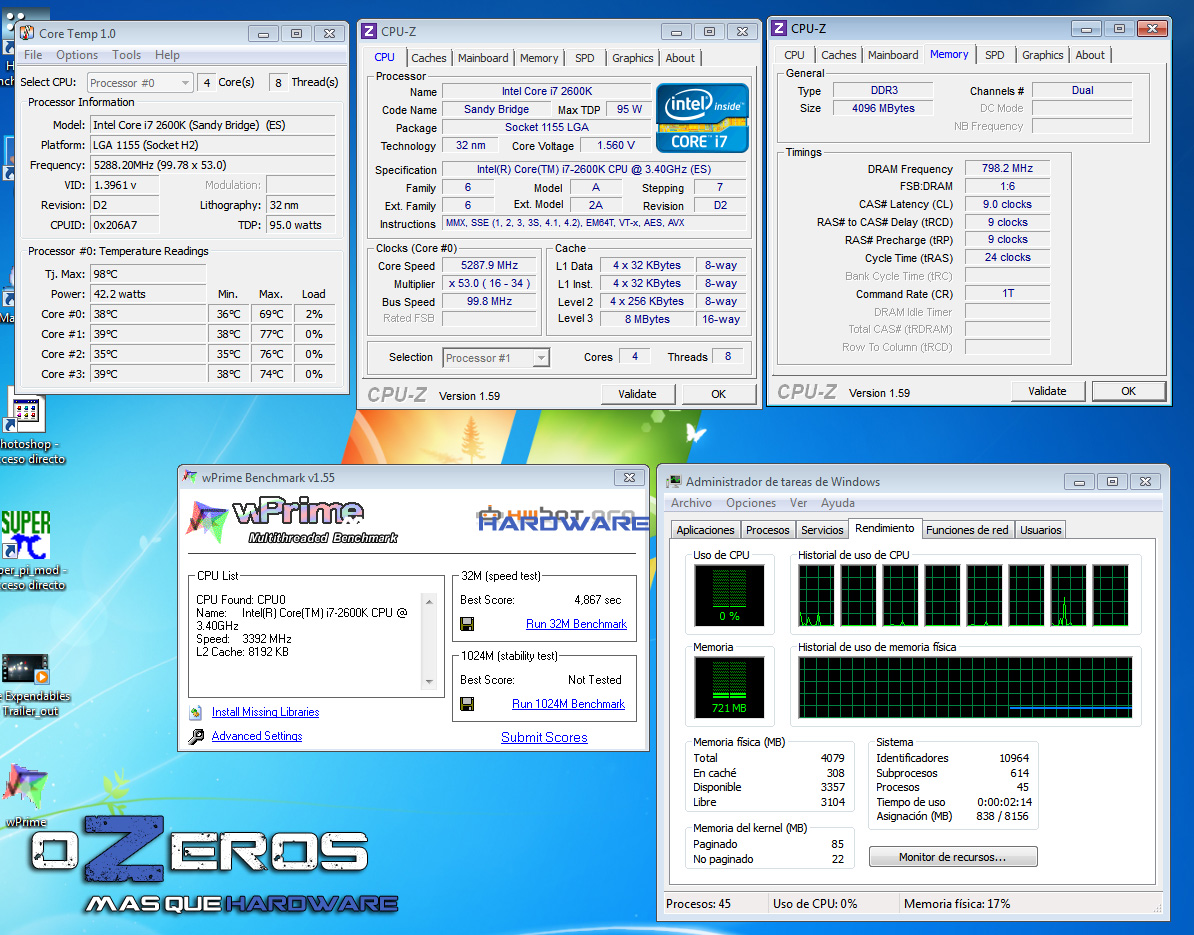Click the first CPU-Z window's Z title icon
This screenshot has width=1194, height=935.
(x=369, y=31)
